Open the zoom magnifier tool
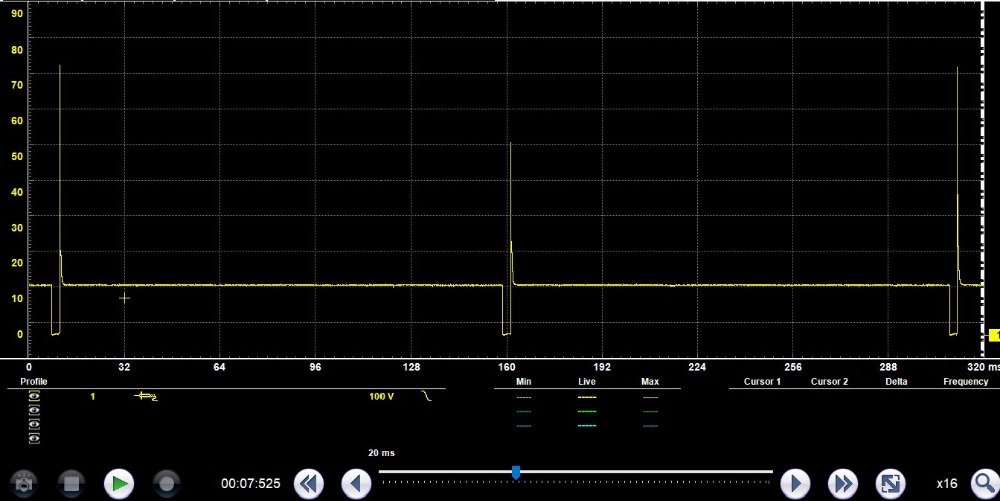Screen dimensions: 1000x501 [x=983, y=484]
